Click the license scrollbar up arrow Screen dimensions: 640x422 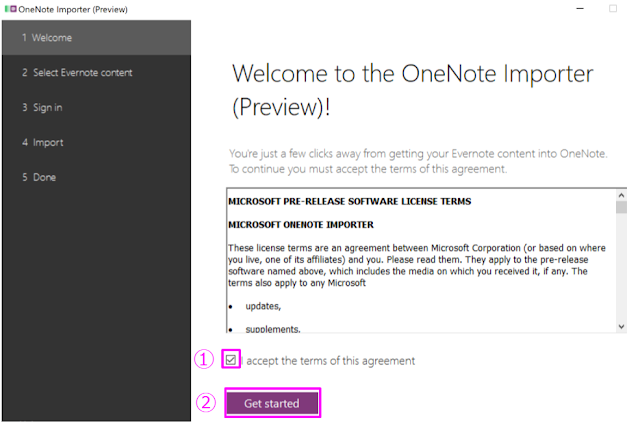[x=621, y=195]
